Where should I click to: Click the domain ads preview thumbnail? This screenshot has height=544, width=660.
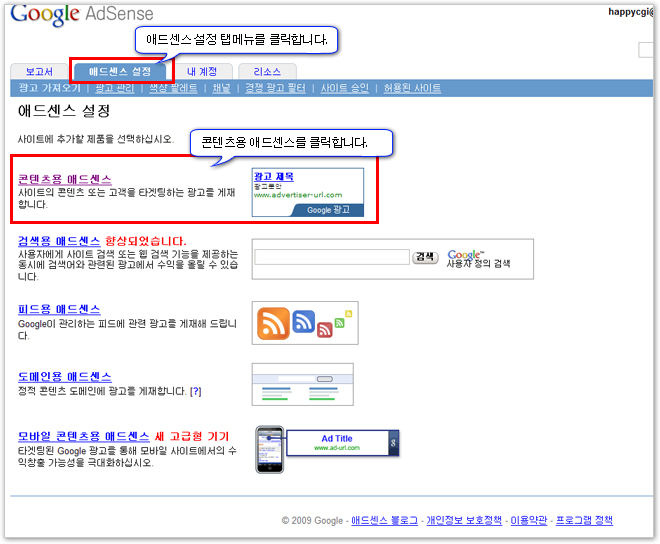[x=303, y=384]
